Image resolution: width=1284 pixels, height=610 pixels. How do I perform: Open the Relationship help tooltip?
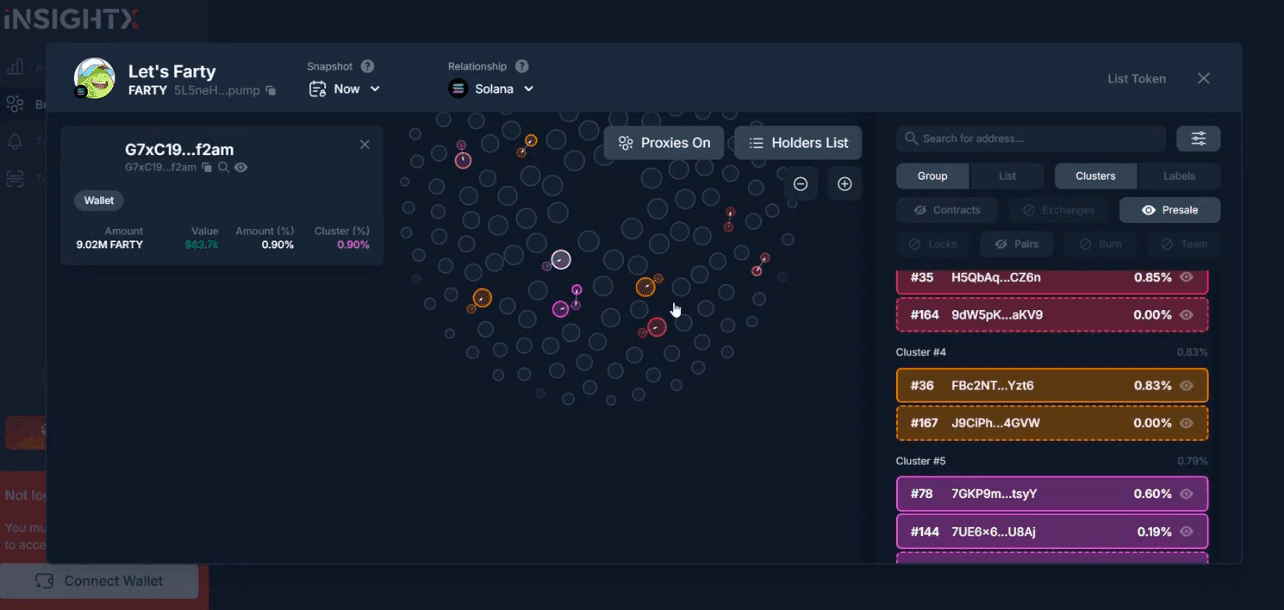coord(521,66)
